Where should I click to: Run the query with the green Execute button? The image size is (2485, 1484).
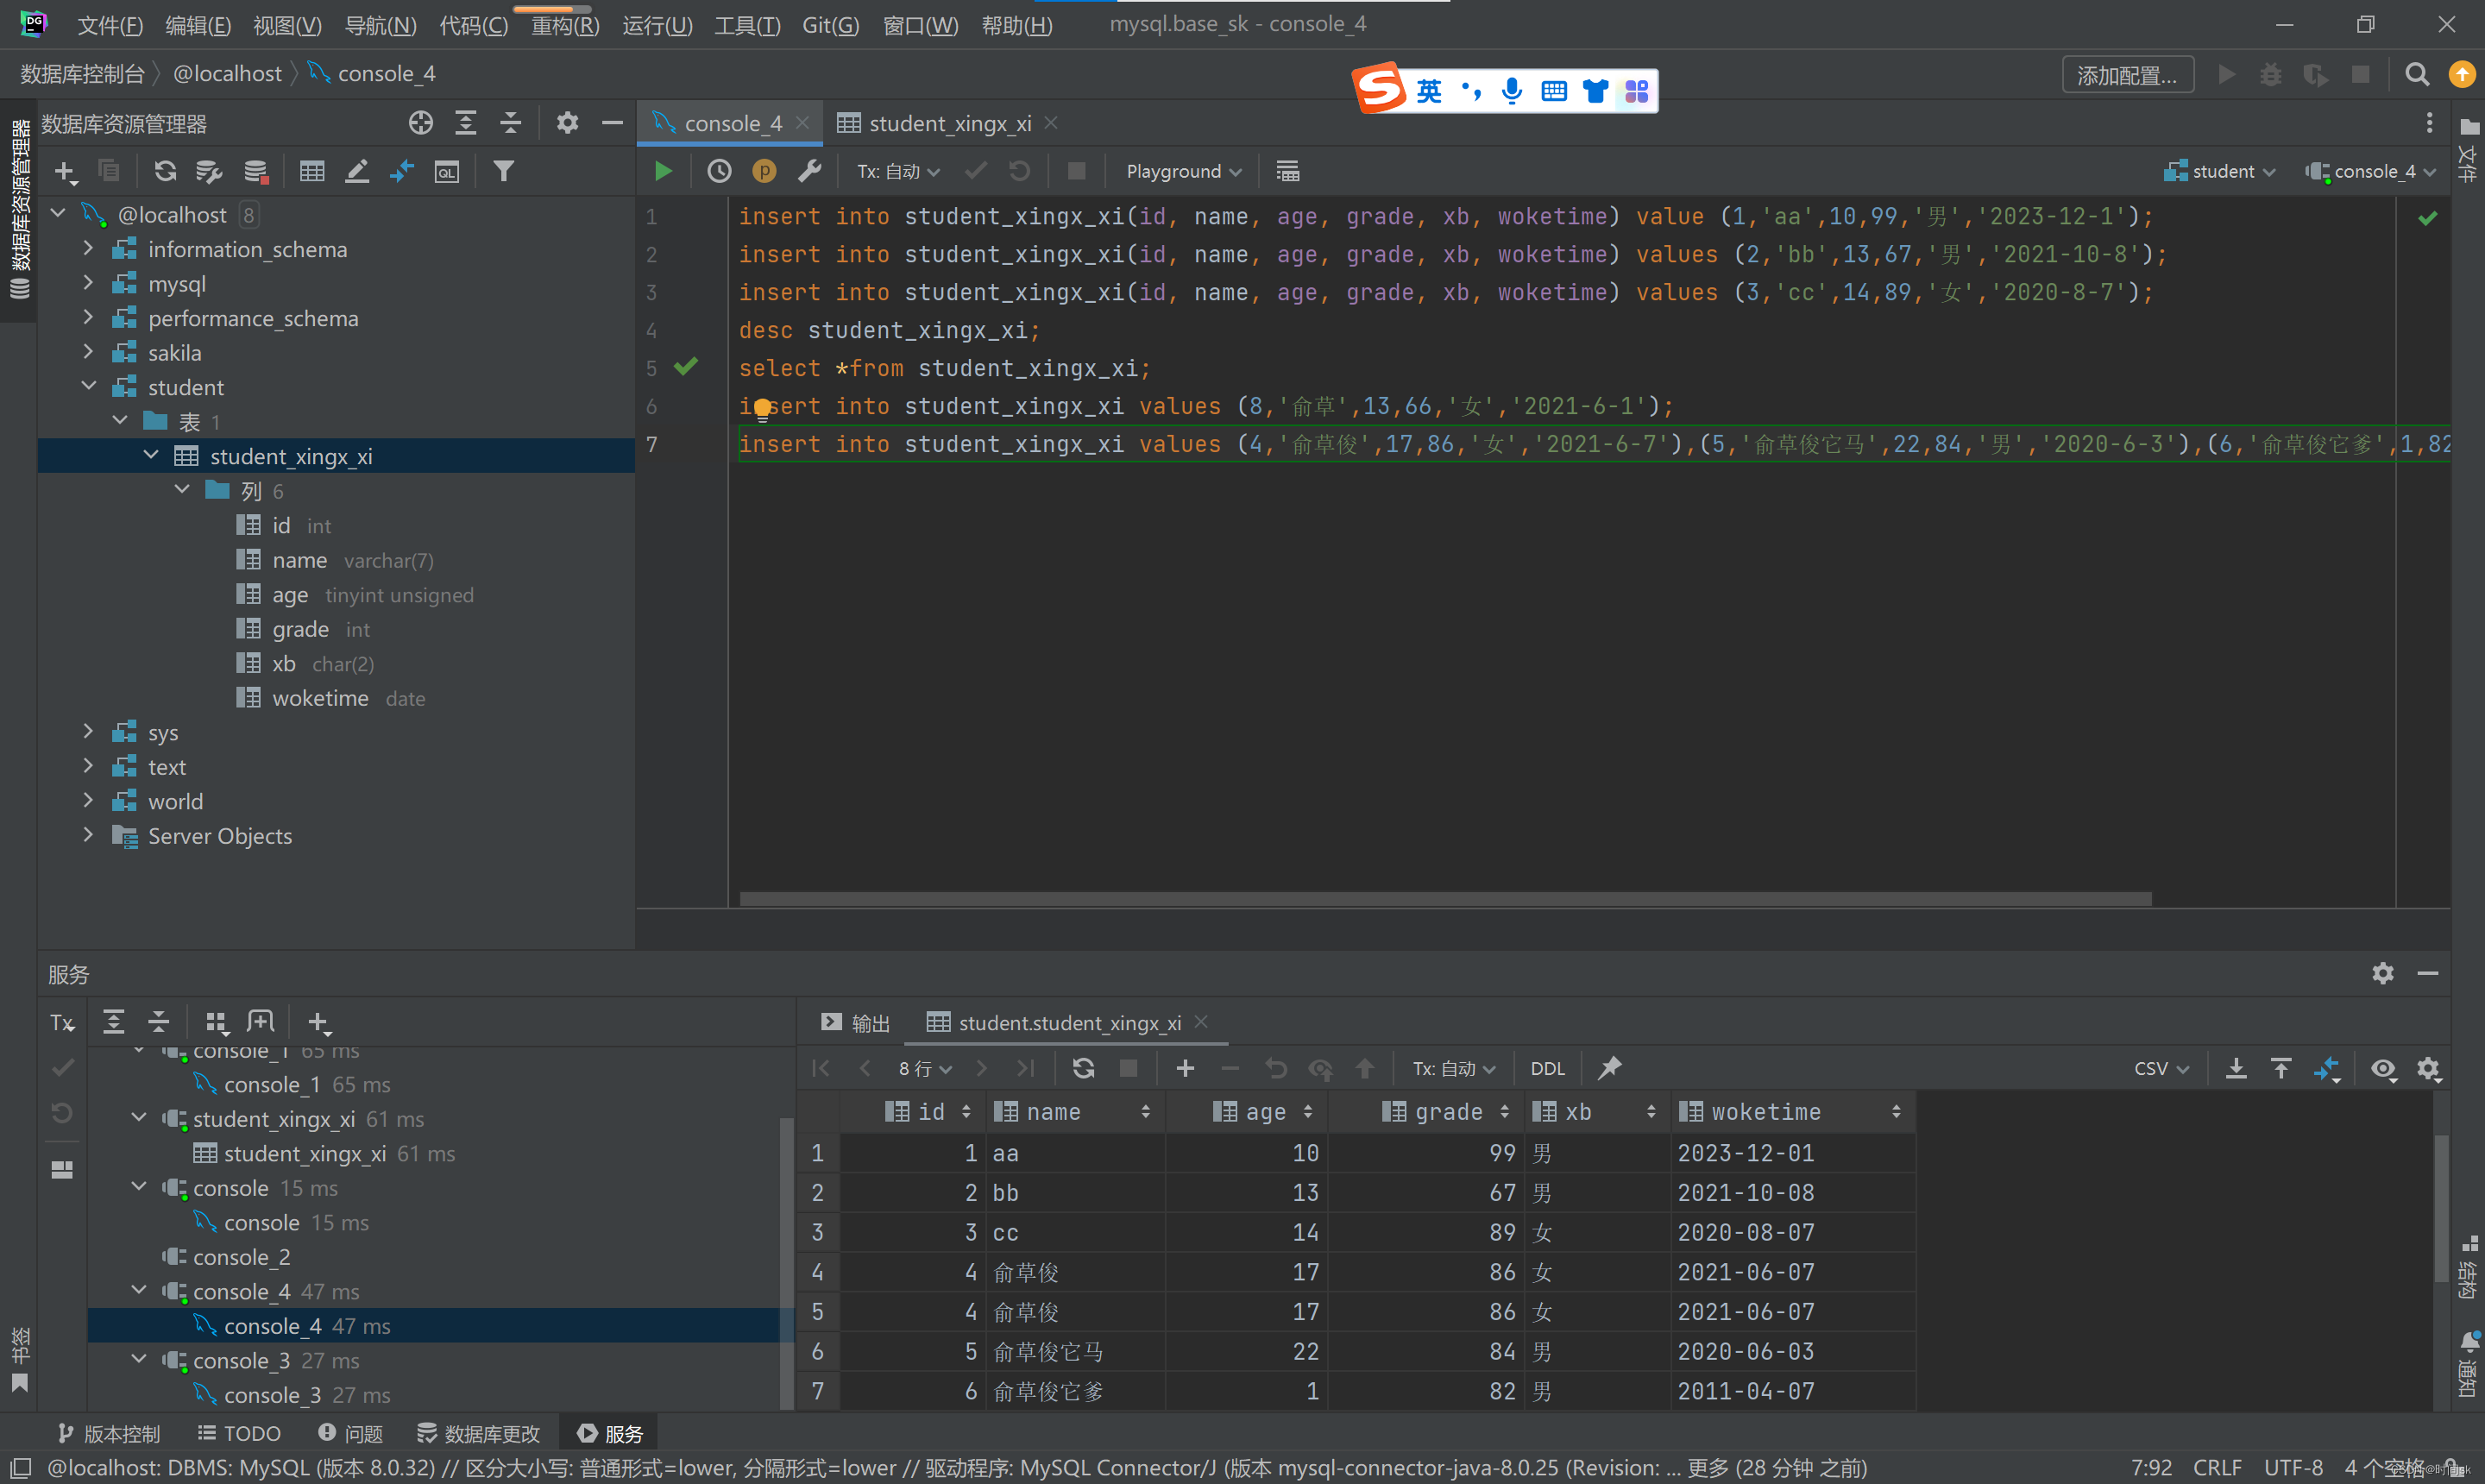662,171
